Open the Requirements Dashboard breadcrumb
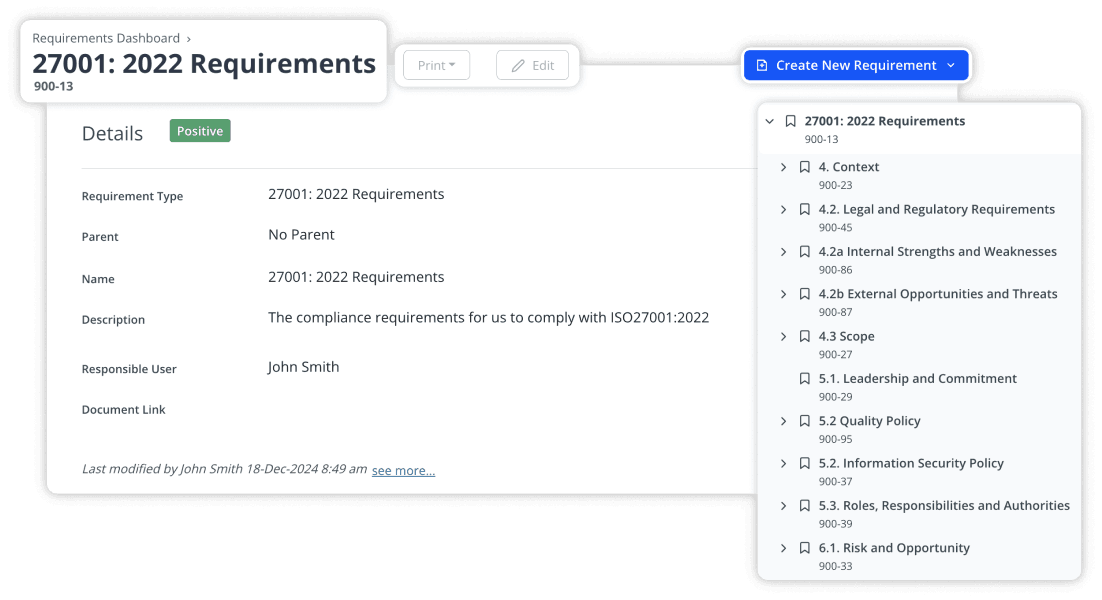The image size is (1102, 600). point(106,38)
